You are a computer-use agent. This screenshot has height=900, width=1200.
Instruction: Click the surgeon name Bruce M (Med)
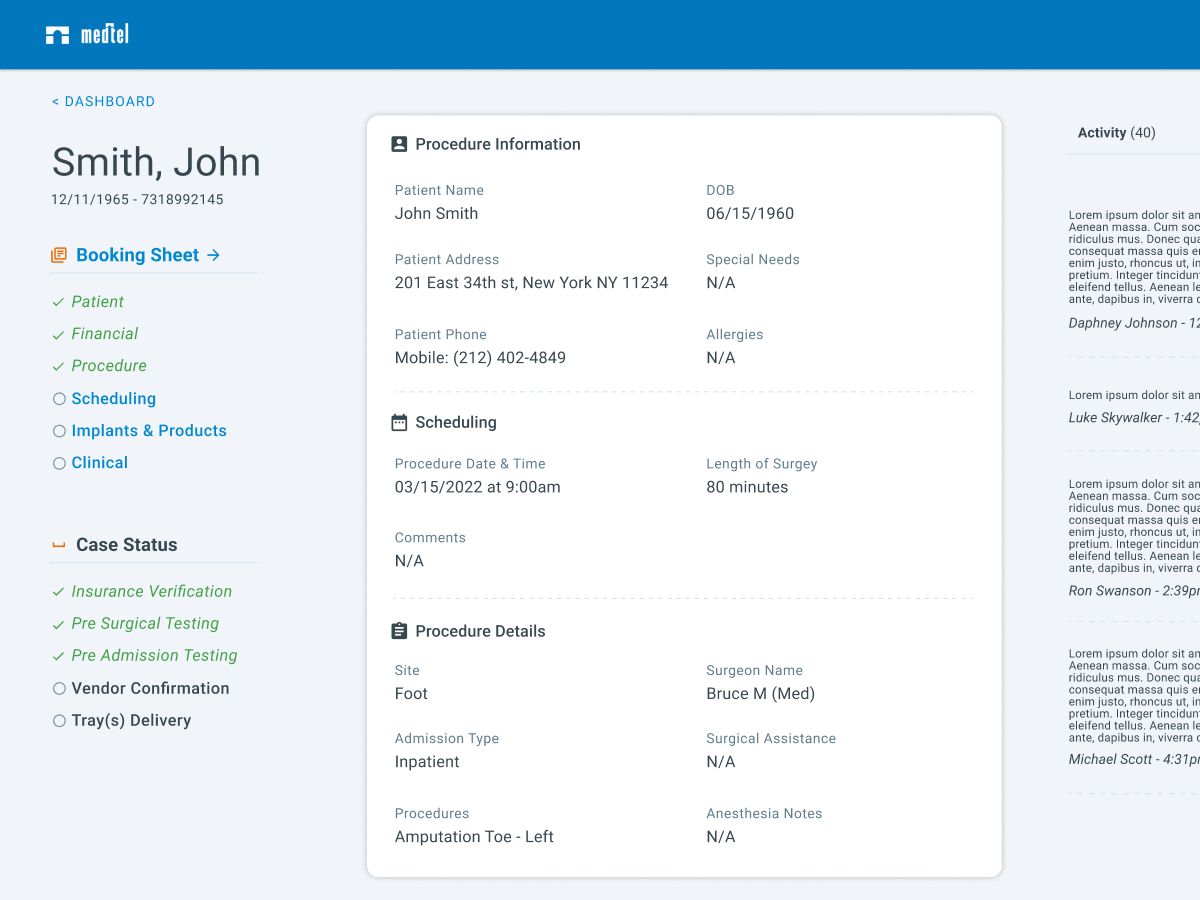tap(760, 694)
